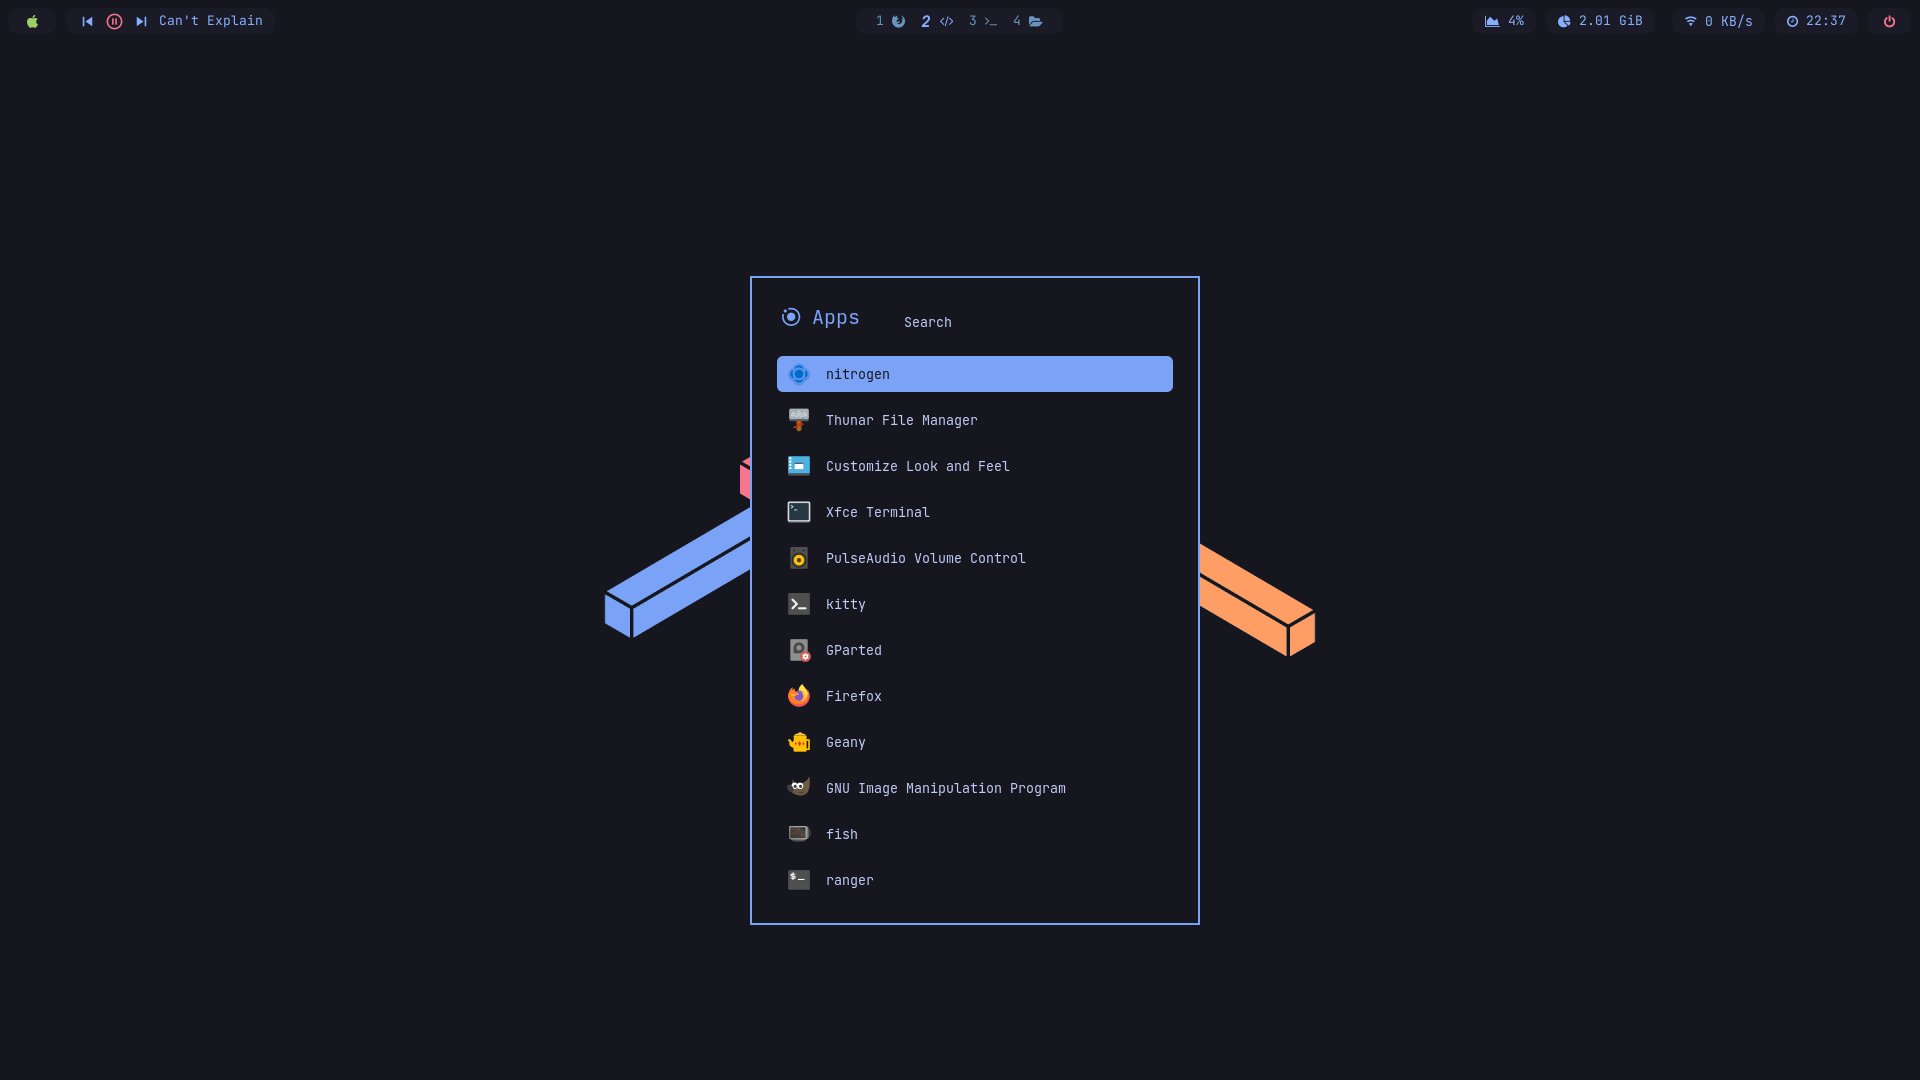
Task: Switch to workspace 3 with terminal icon
Action: tap(980, 20)
